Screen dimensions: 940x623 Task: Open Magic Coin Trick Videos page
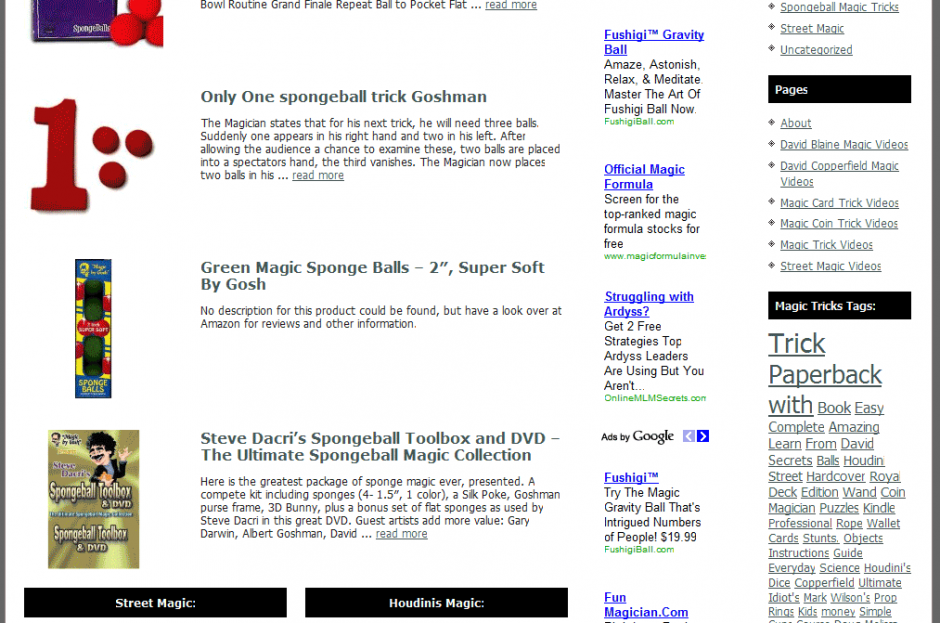839,224
